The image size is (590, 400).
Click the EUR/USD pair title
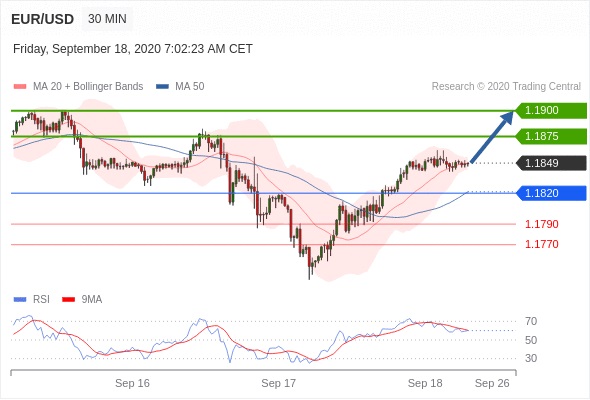(42, 19)
